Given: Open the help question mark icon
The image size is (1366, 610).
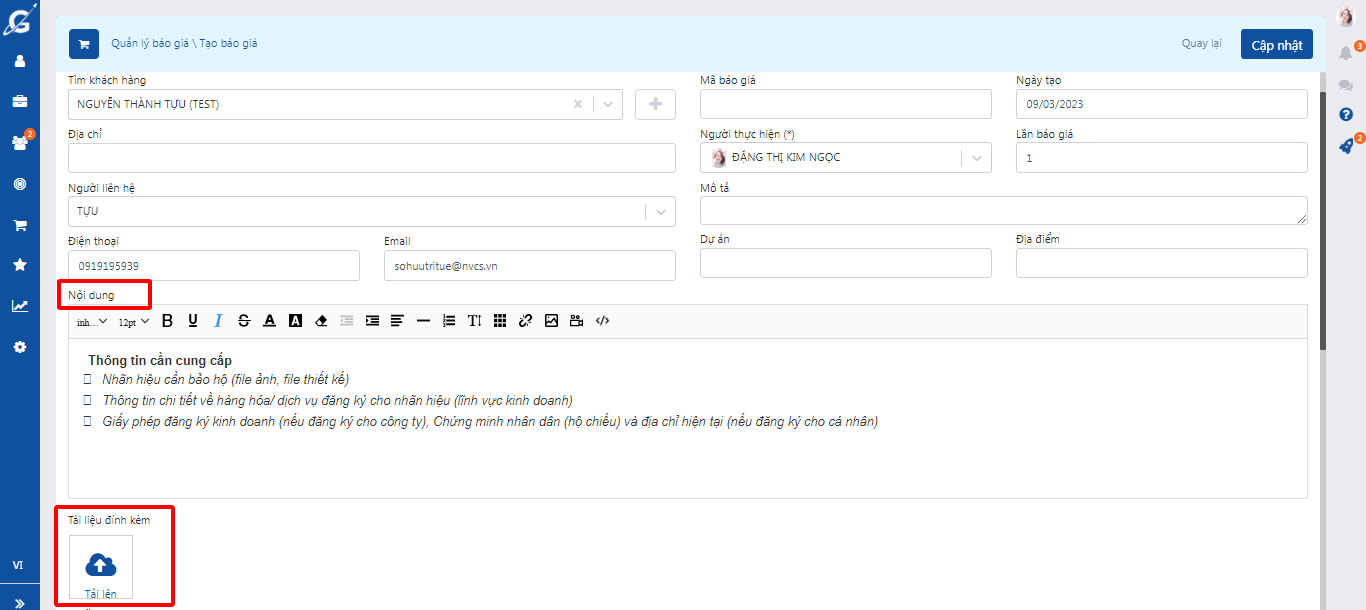Looking at the screenshot, I should (x=1346, y=114).
